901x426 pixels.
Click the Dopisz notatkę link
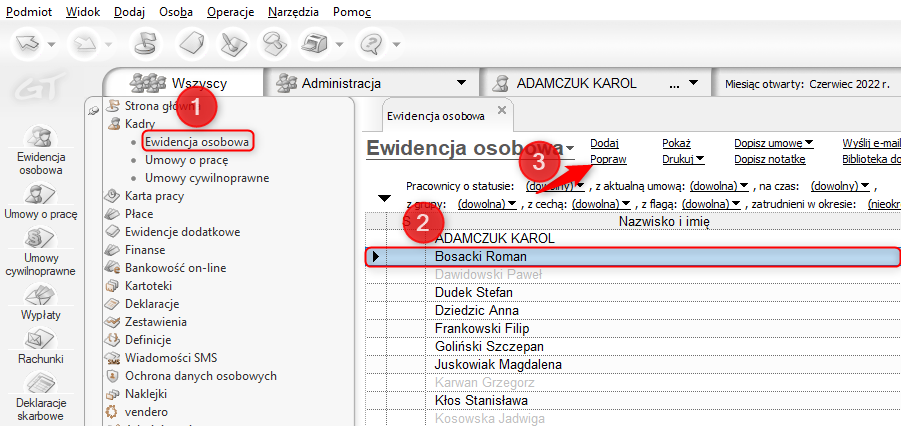(770, 160)
